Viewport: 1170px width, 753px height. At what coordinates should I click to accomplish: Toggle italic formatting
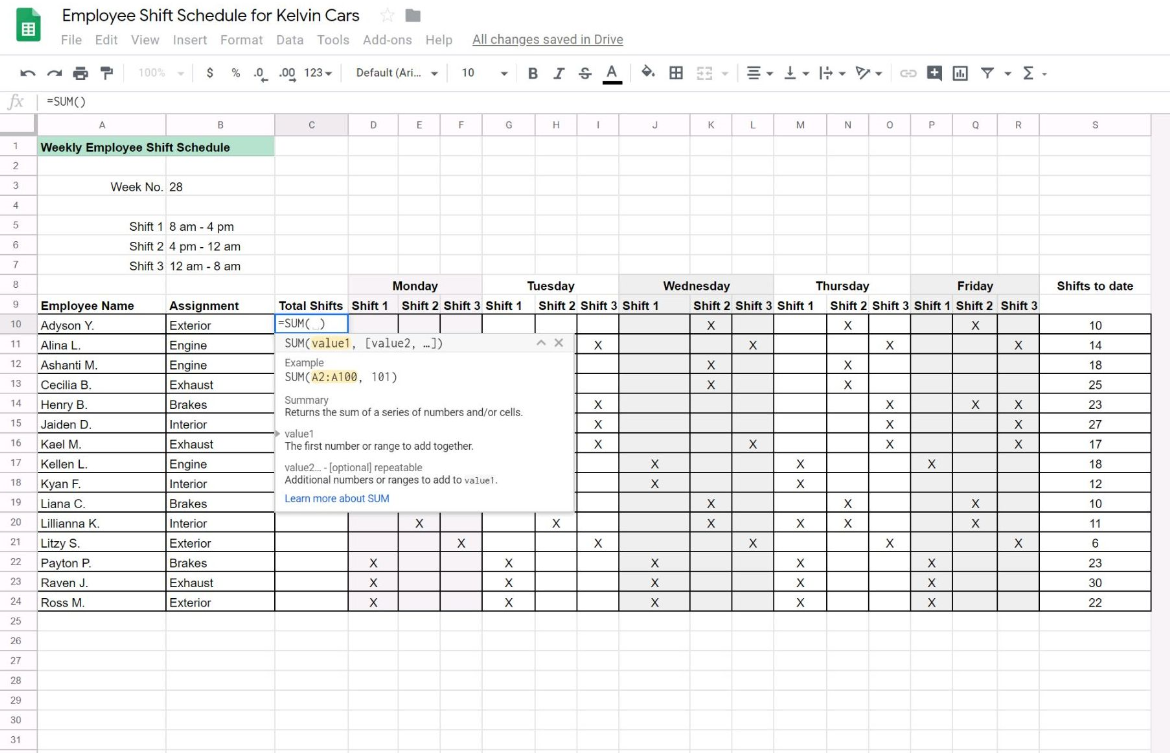click(x=558, y=73)
